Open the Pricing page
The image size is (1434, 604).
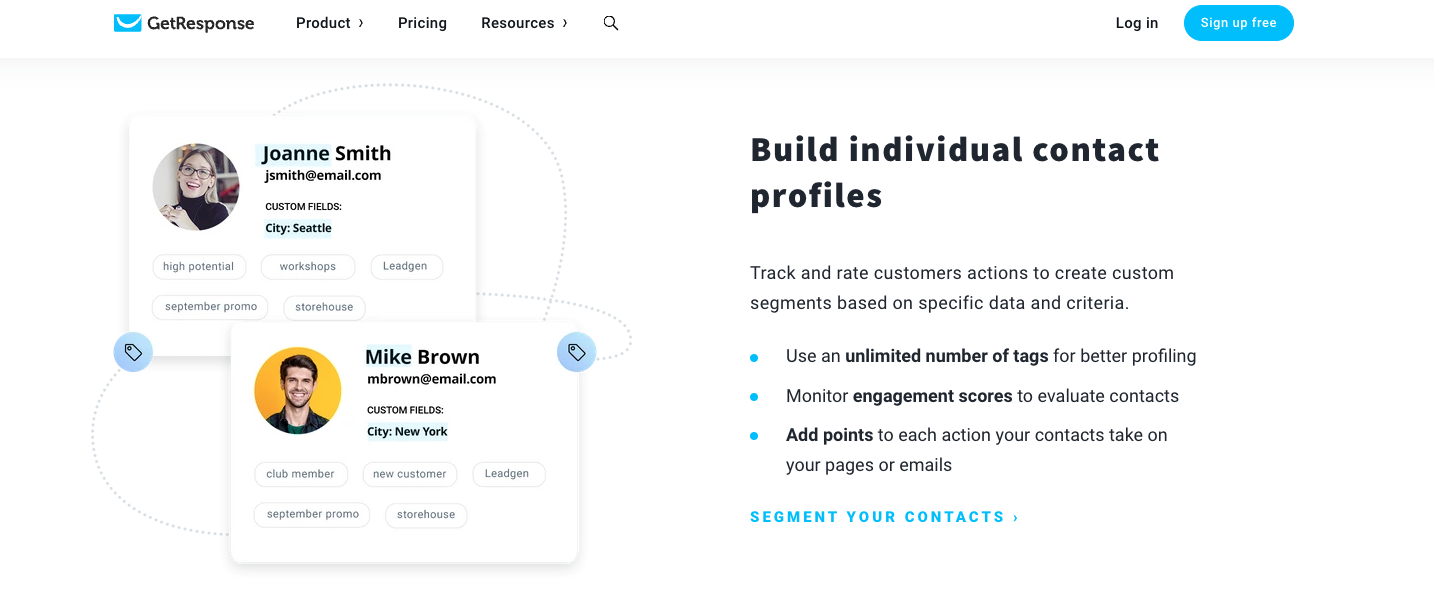point(422,23)
